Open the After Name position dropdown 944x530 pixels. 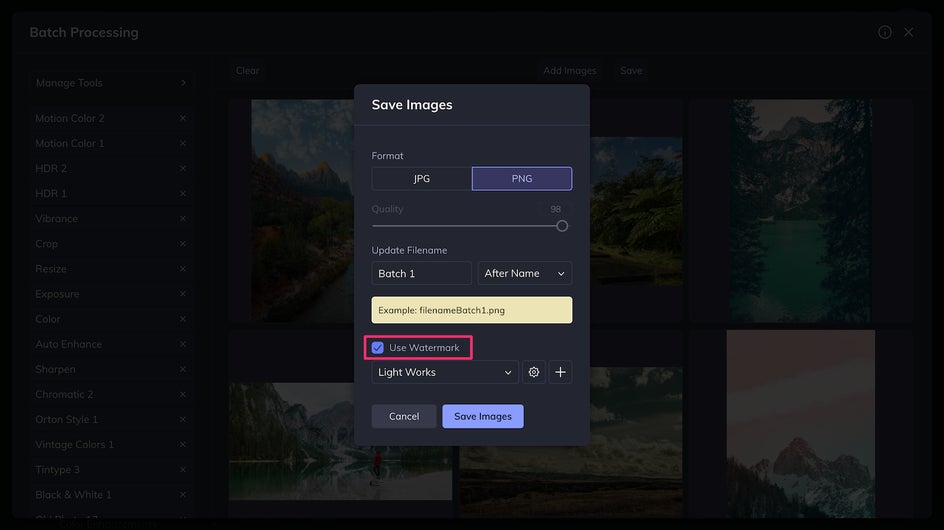tap(525, 273)
